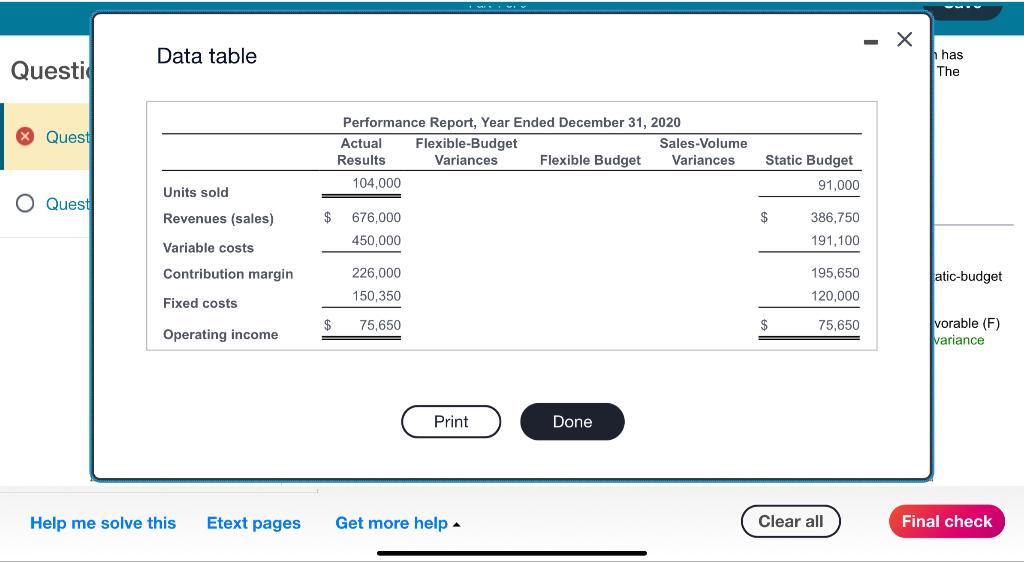
Task: Click the Performance Report title
Action: 511,122
